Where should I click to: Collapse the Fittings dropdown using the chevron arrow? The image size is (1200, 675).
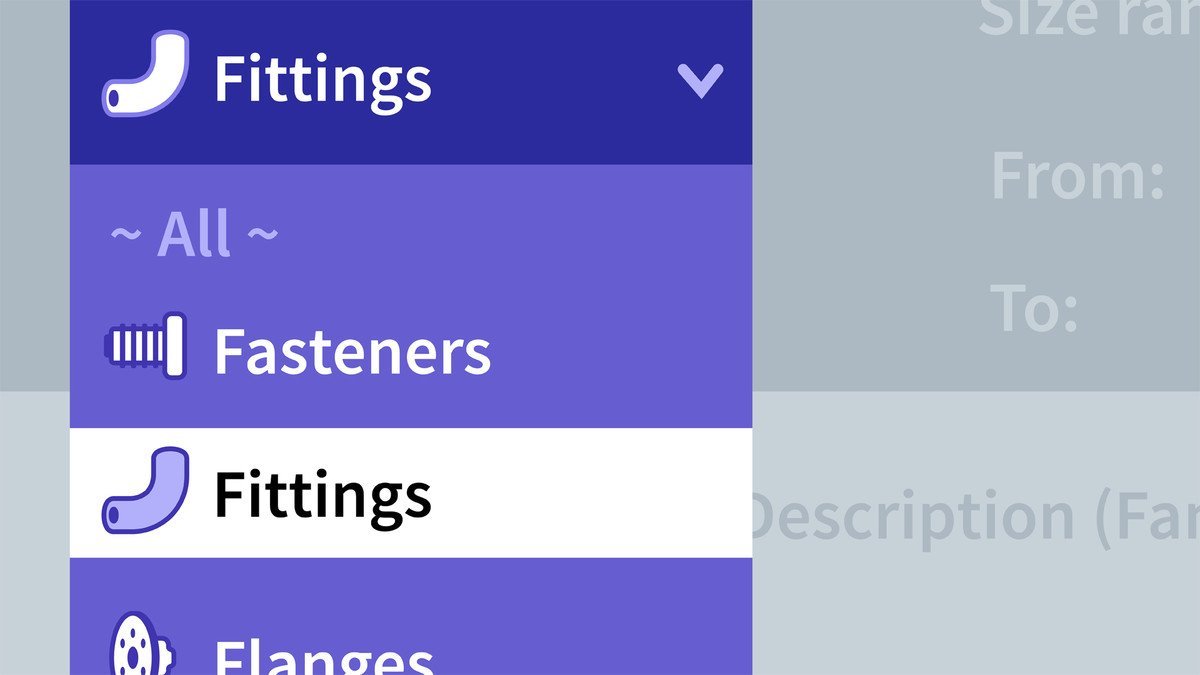click(700, 80)
